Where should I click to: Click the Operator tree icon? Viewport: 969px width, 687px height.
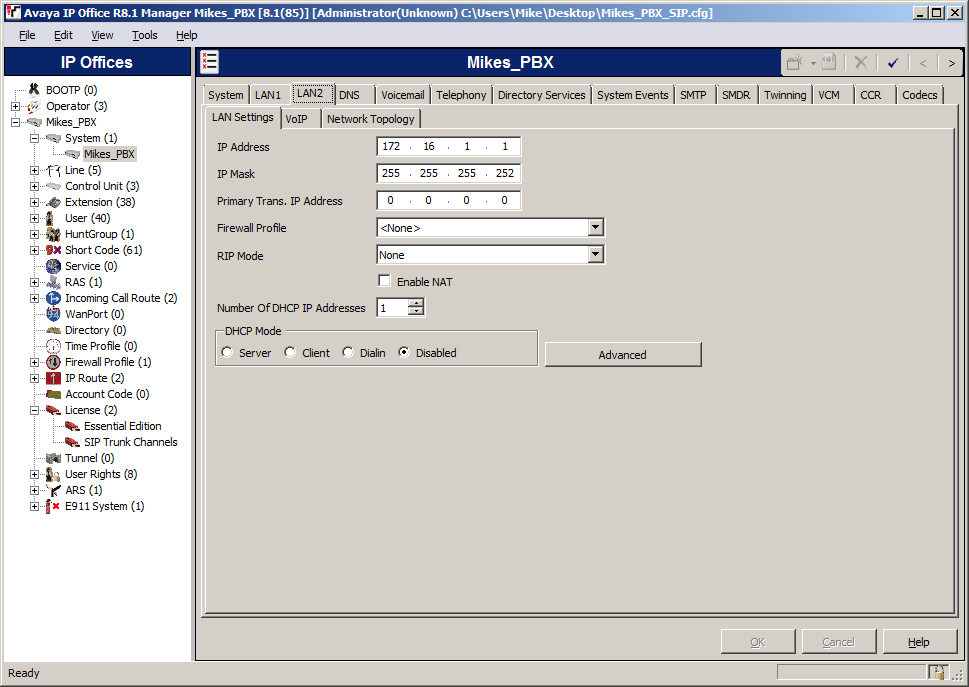[34, 106]
